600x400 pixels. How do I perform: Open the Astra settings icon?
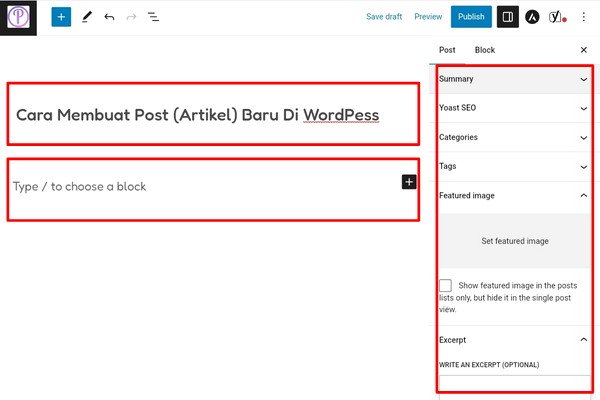click(532, 17)
